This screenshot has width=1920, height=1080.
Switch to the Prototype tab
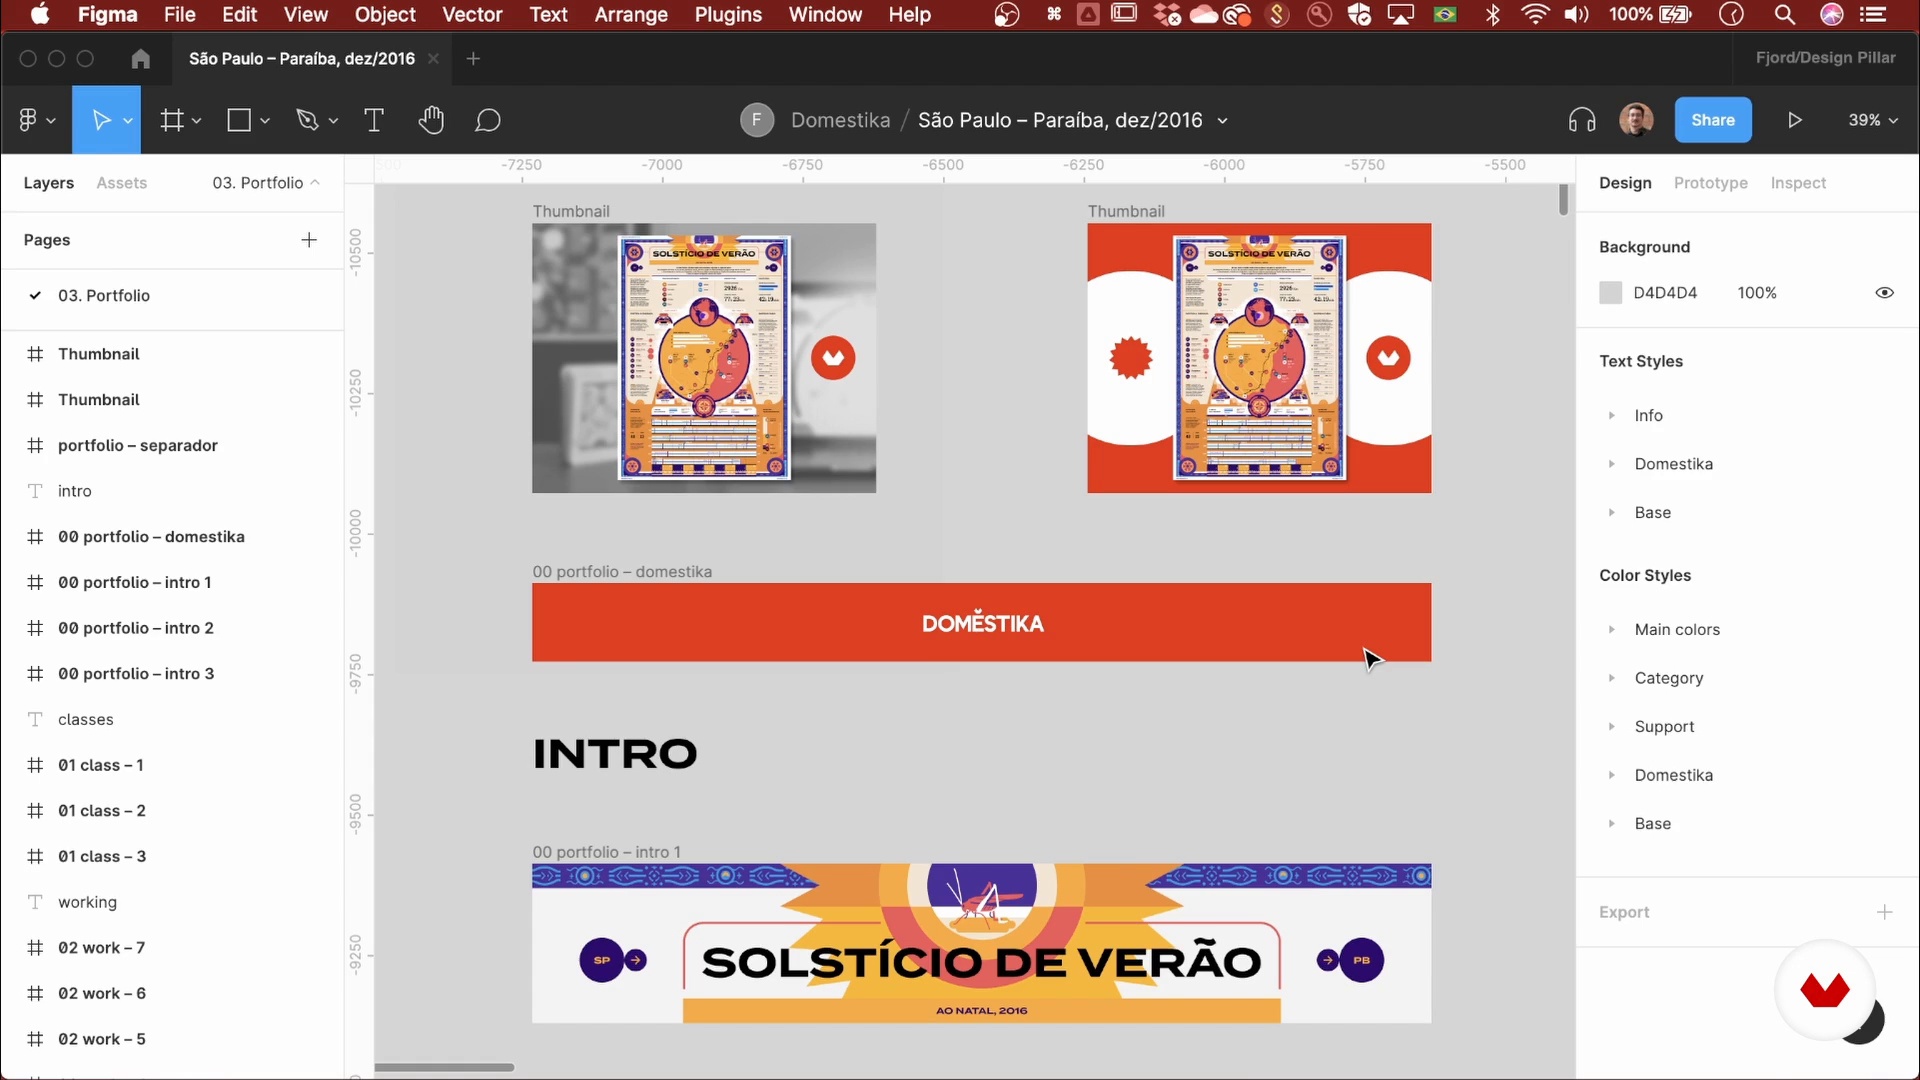(x=1710, y=183)
